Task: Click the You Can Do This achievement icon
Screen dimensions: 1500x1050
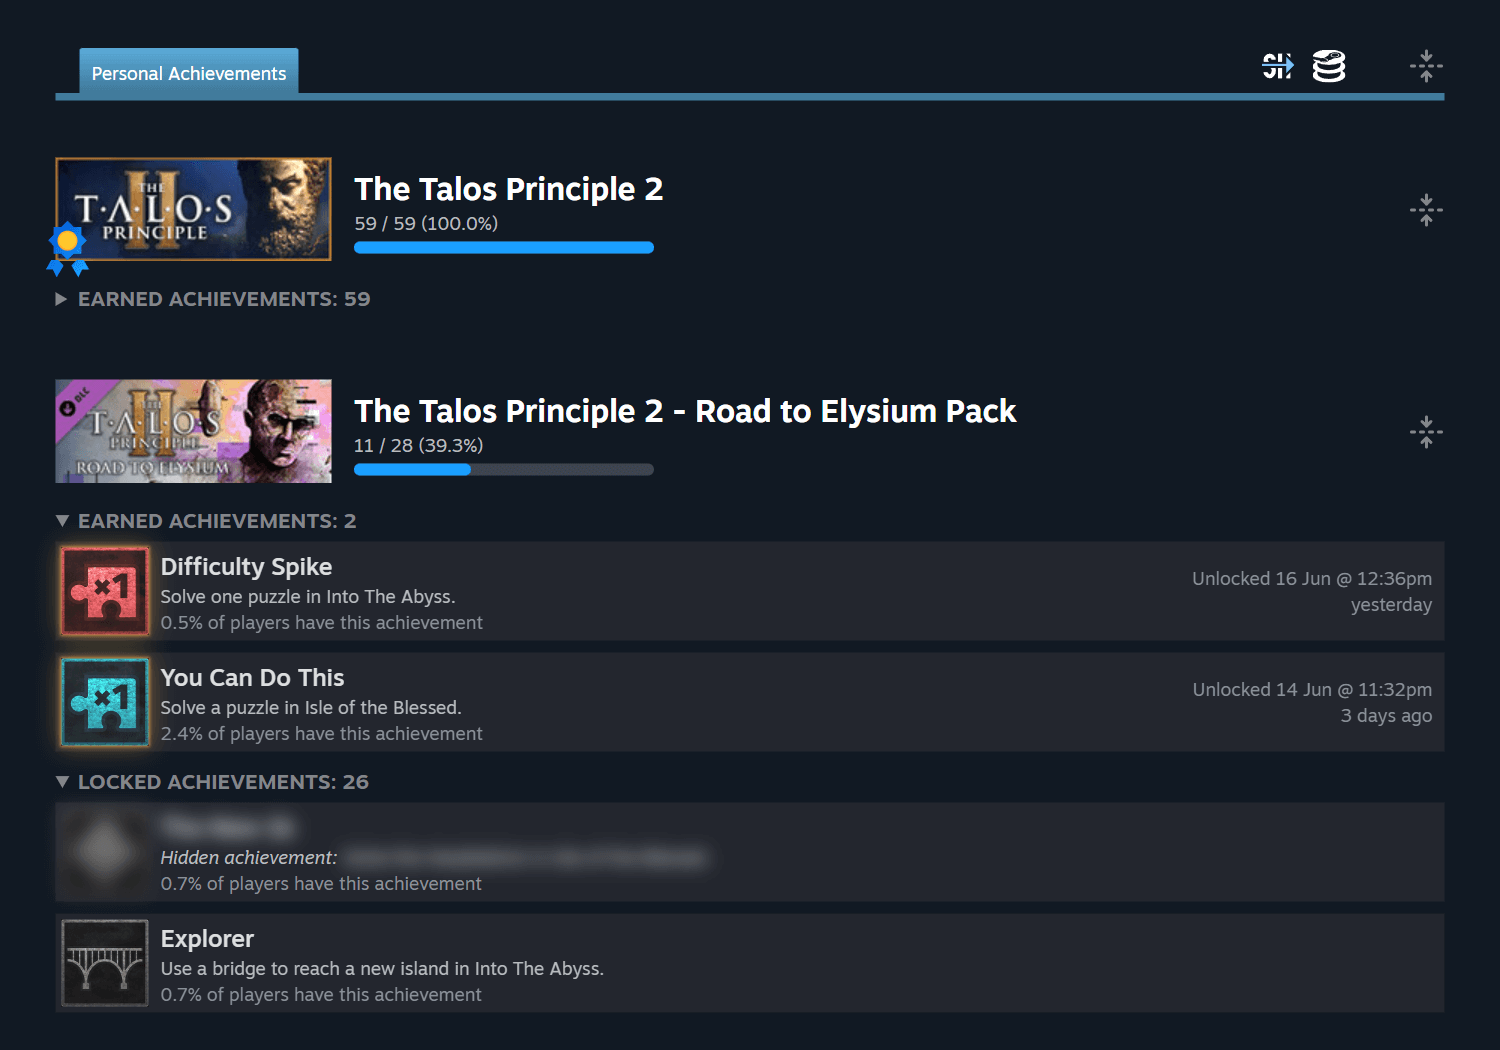Action: [104, 702]
